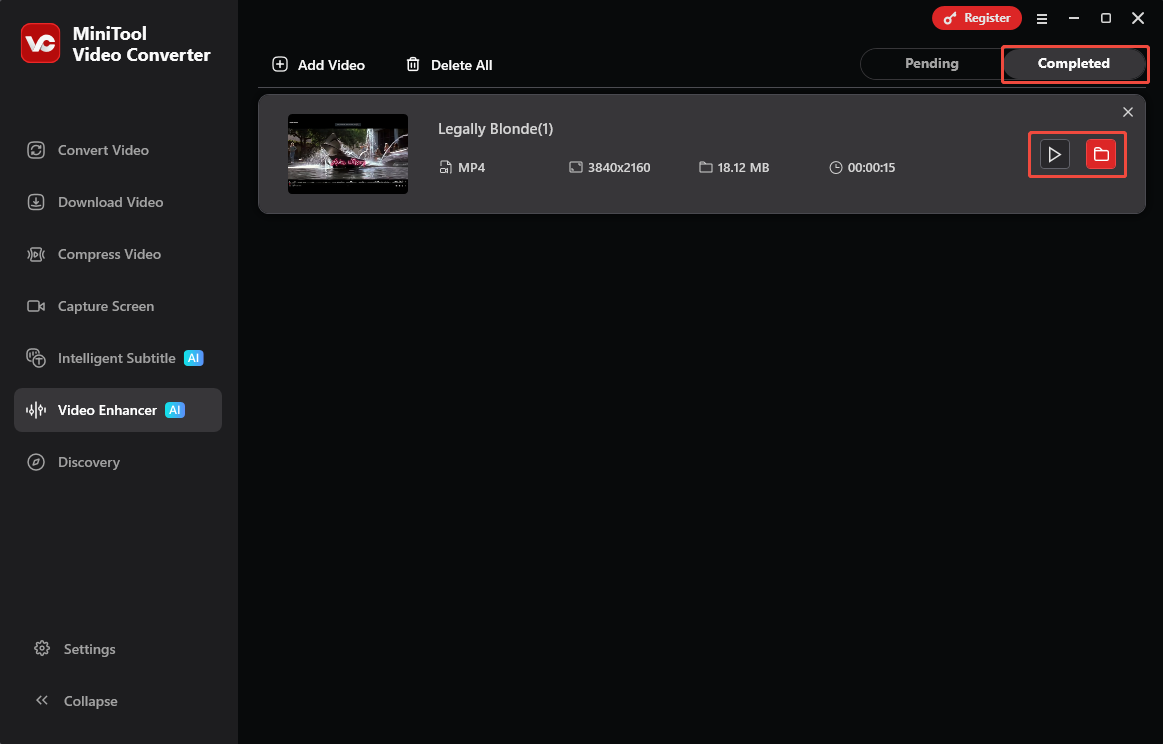This screenshot has height=744, width=1163.
Task: Click the Legally Blonde(1) video thumbnail
Action: pyautogui.click(x=347, y=154)
